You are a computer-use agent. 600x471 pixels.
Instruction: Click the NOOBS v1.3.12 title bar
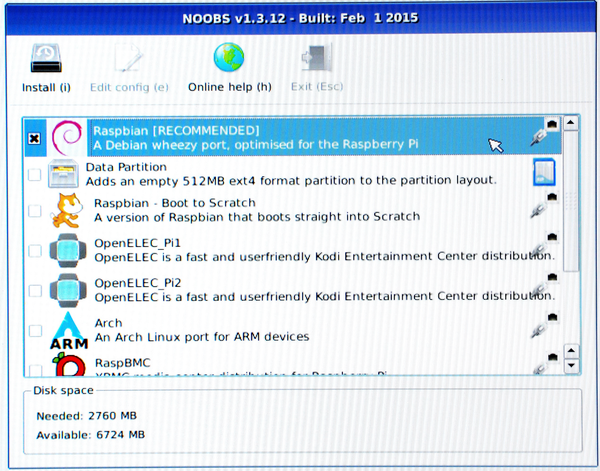(x=300, y=18)
